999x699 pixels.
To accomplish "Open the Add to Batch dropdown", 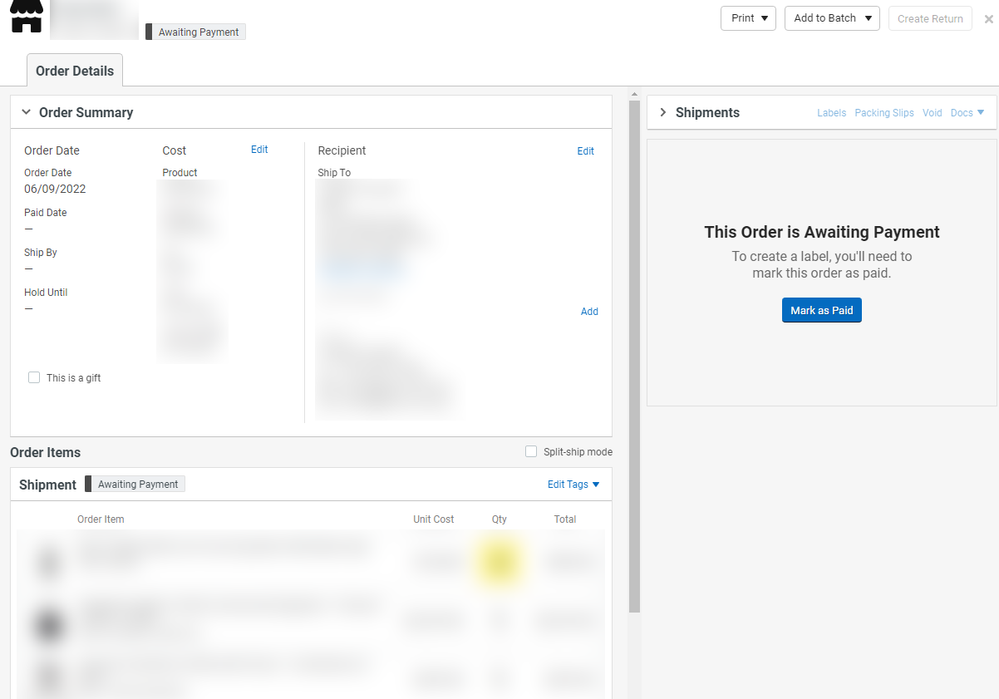I will click(x=831, y=18).
